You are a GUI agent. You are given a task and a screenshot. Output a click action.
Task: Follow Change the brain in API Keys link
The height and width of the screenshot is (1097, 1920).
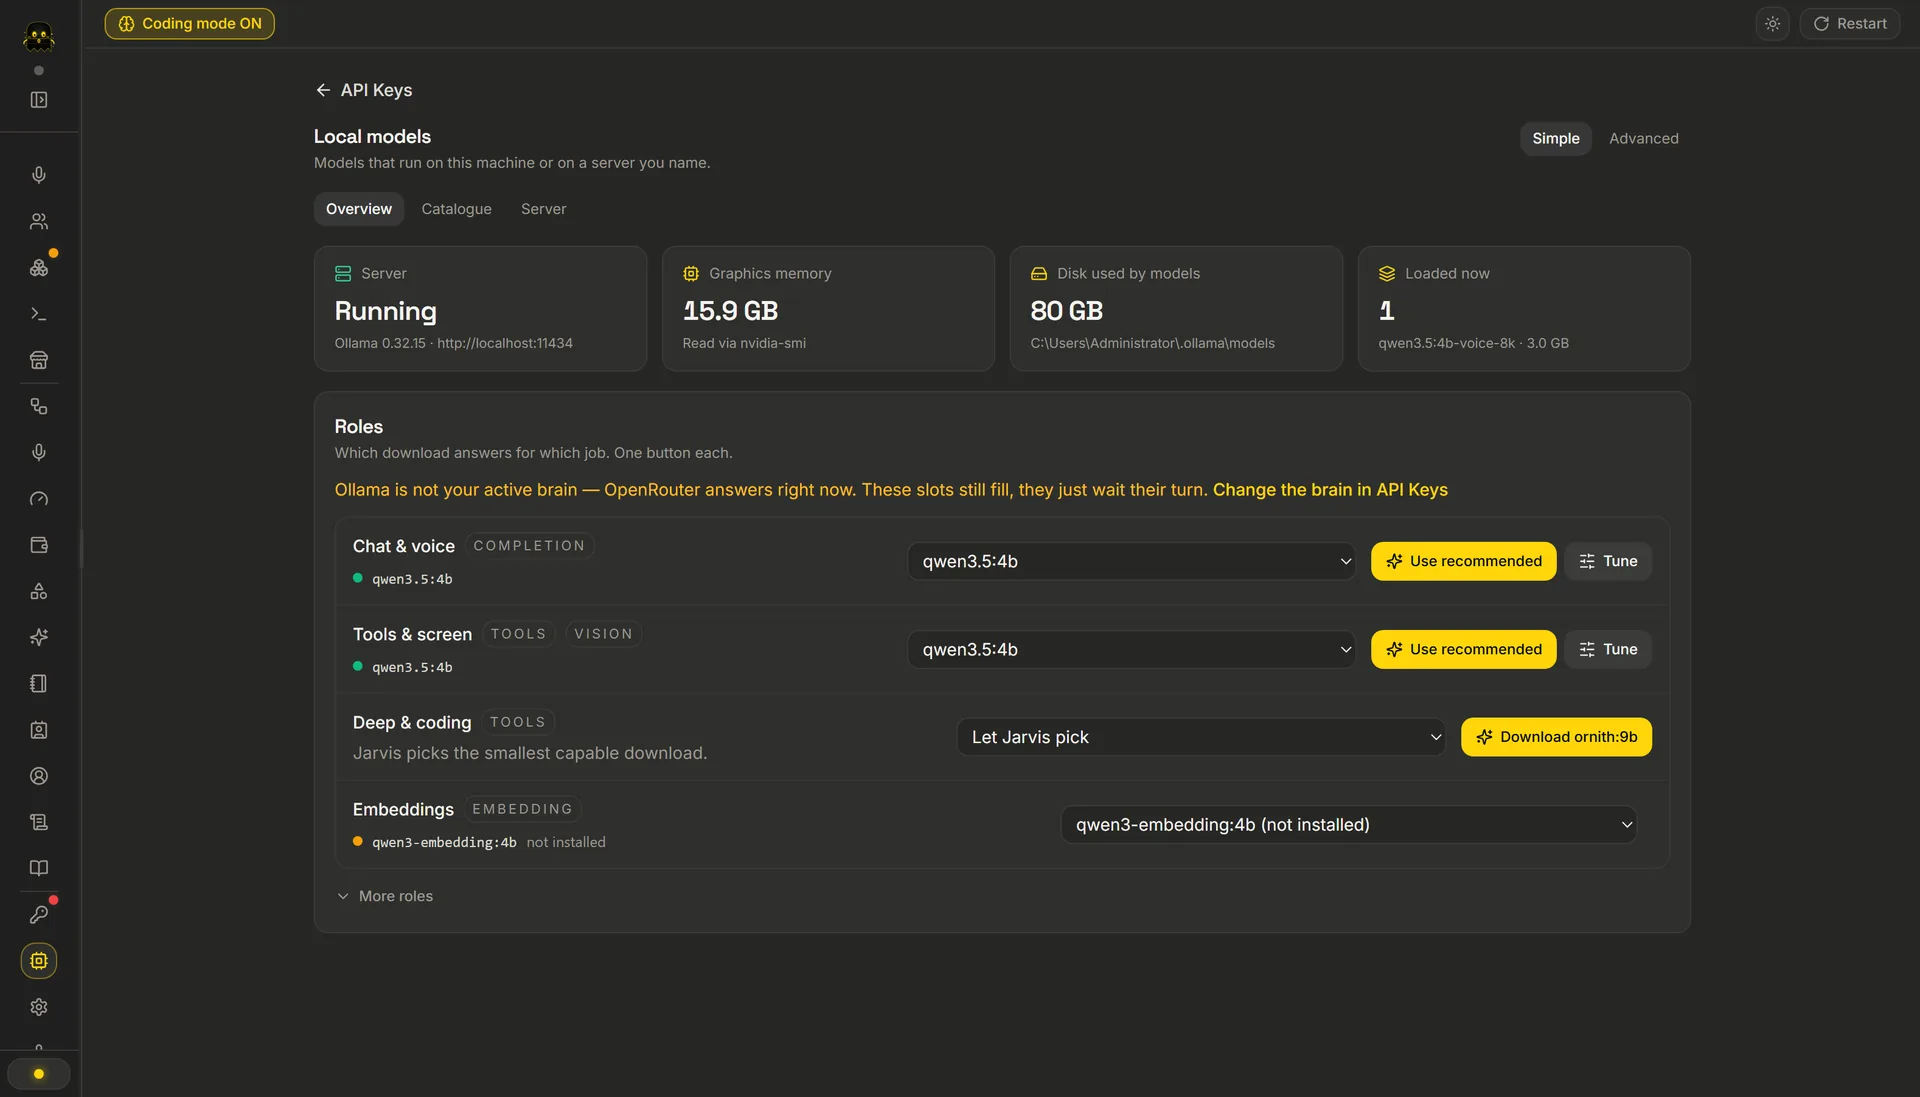[1330, 490]
